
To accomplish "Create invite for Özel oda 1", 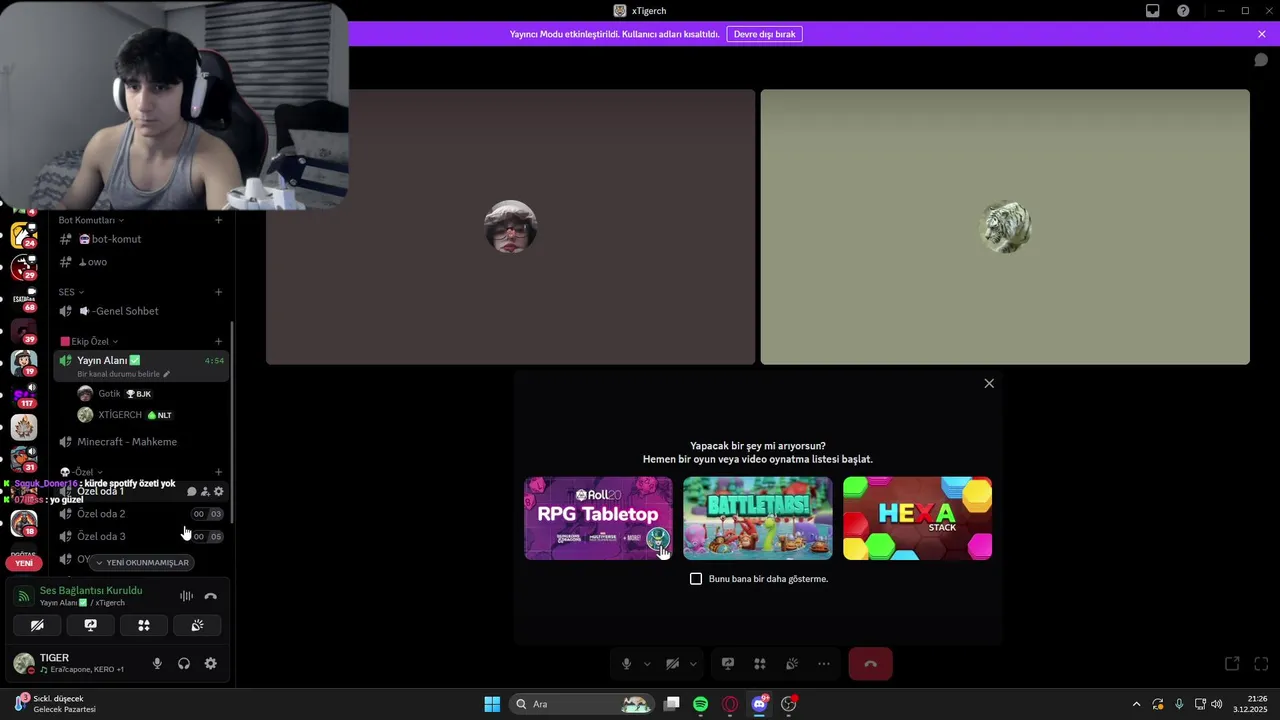I will coord(205,491).
